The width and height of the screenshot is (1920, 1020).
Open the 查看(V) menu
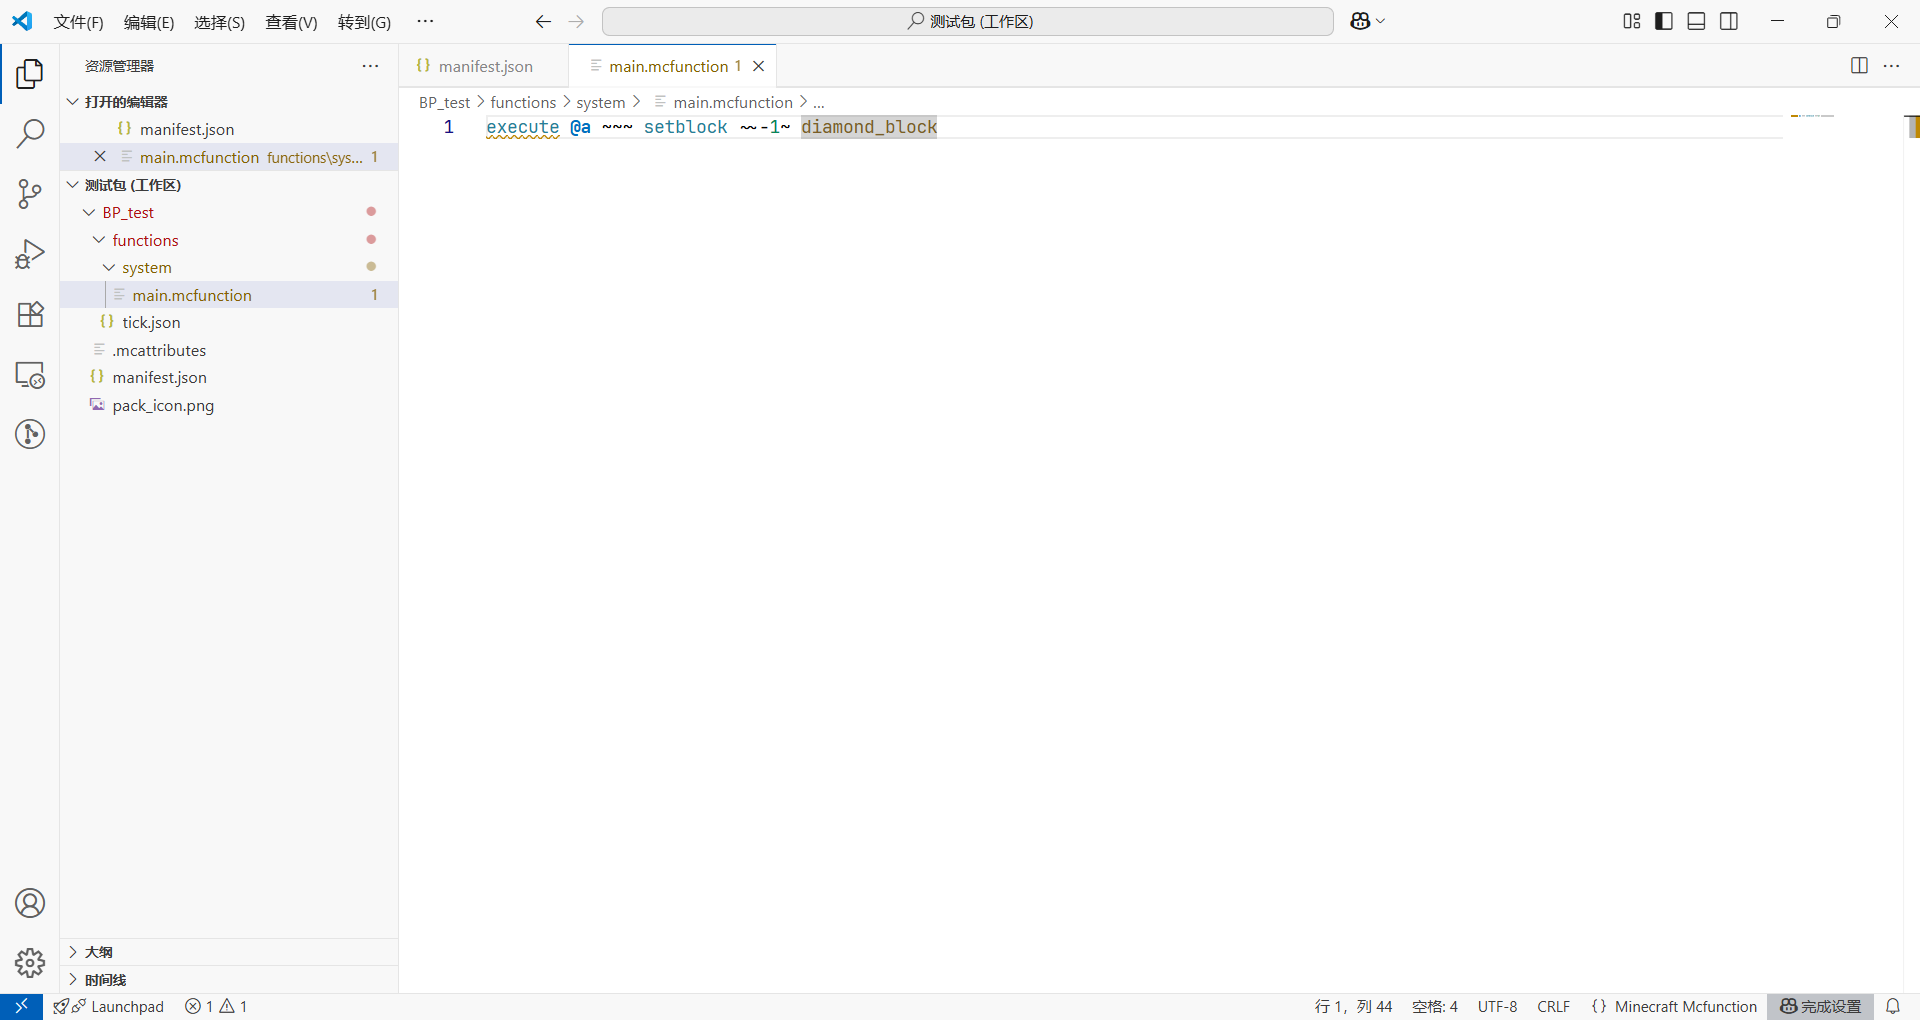tap(291, 22)
